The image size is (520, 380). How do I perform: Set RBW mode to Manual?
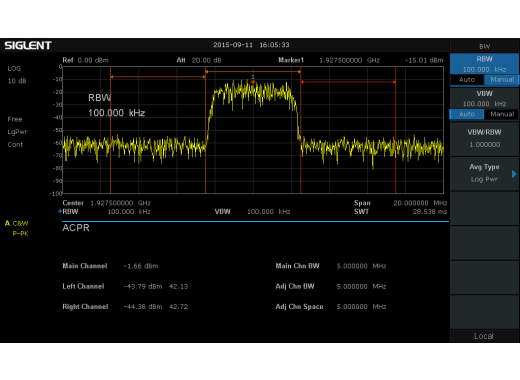[502, 80]
